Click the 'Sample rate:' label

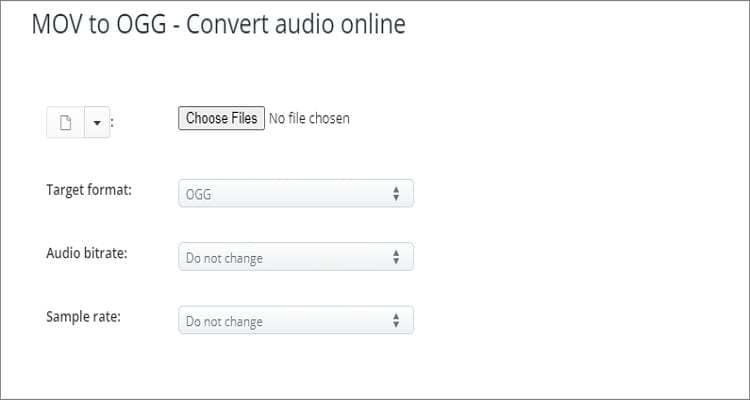pyautogui.click(x=84, y=317)
